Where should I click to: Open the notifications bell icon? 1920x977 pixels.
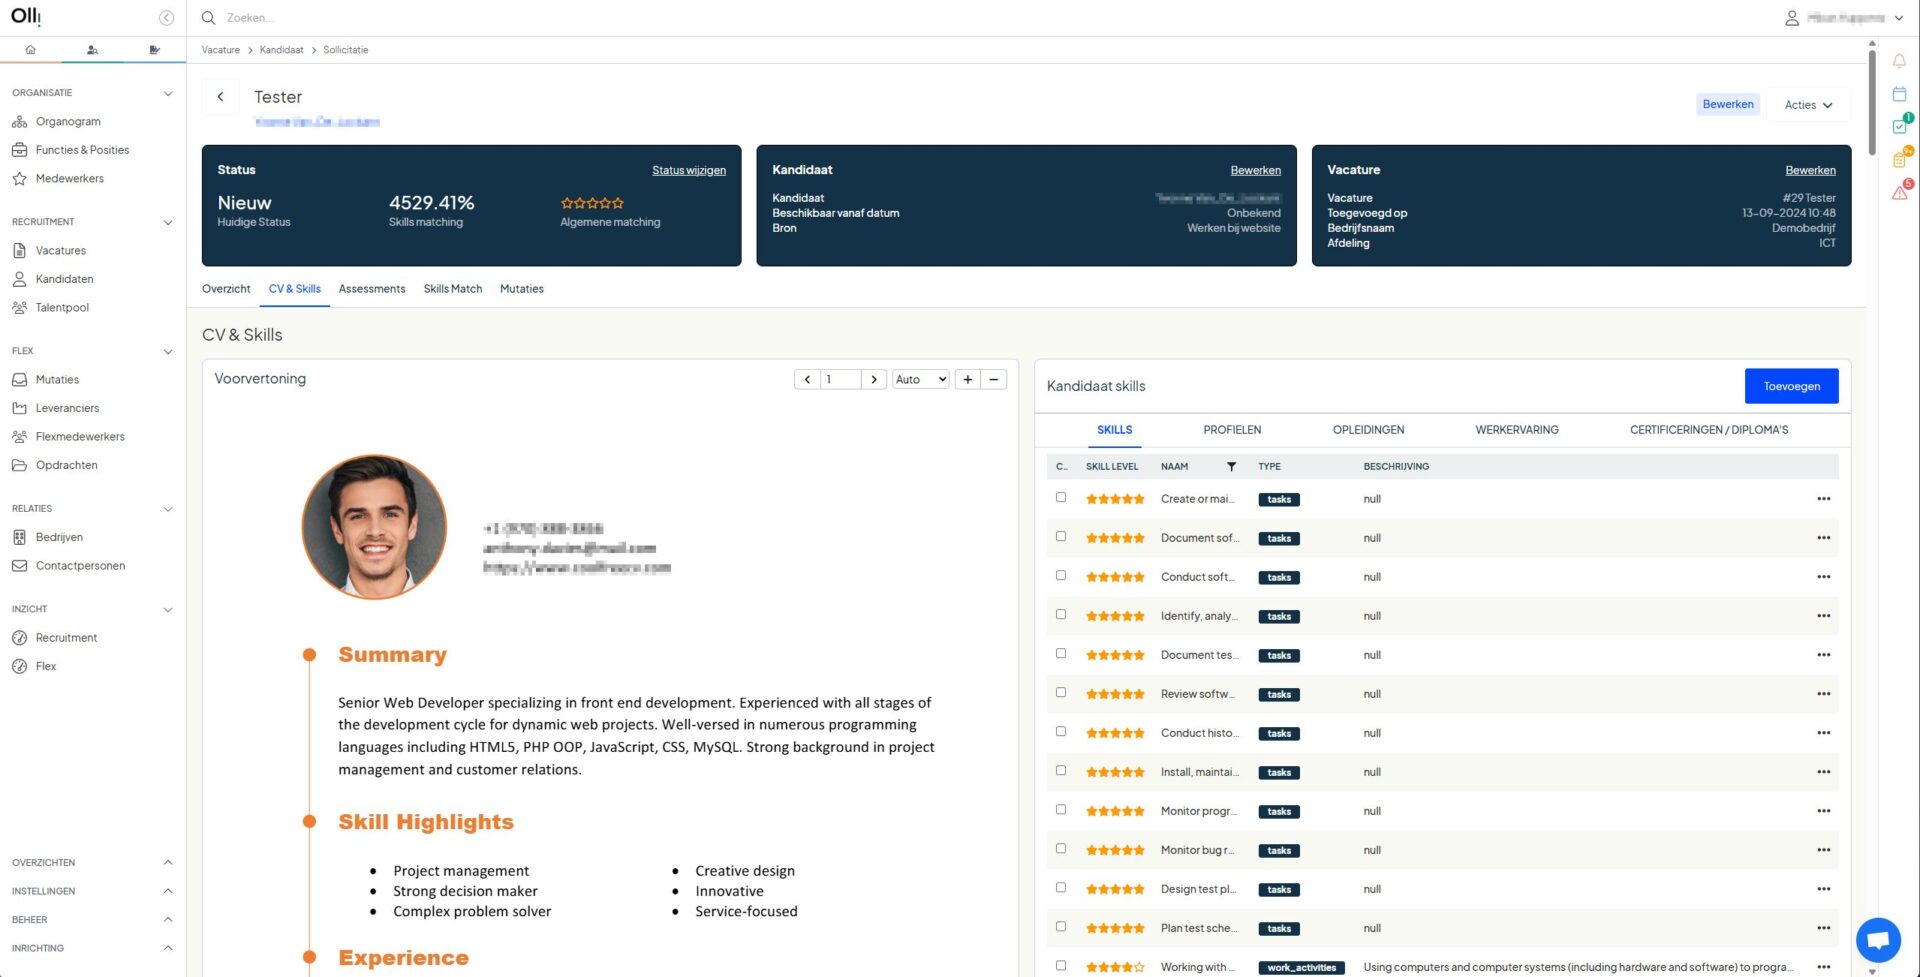click(x=1899, y=61)
